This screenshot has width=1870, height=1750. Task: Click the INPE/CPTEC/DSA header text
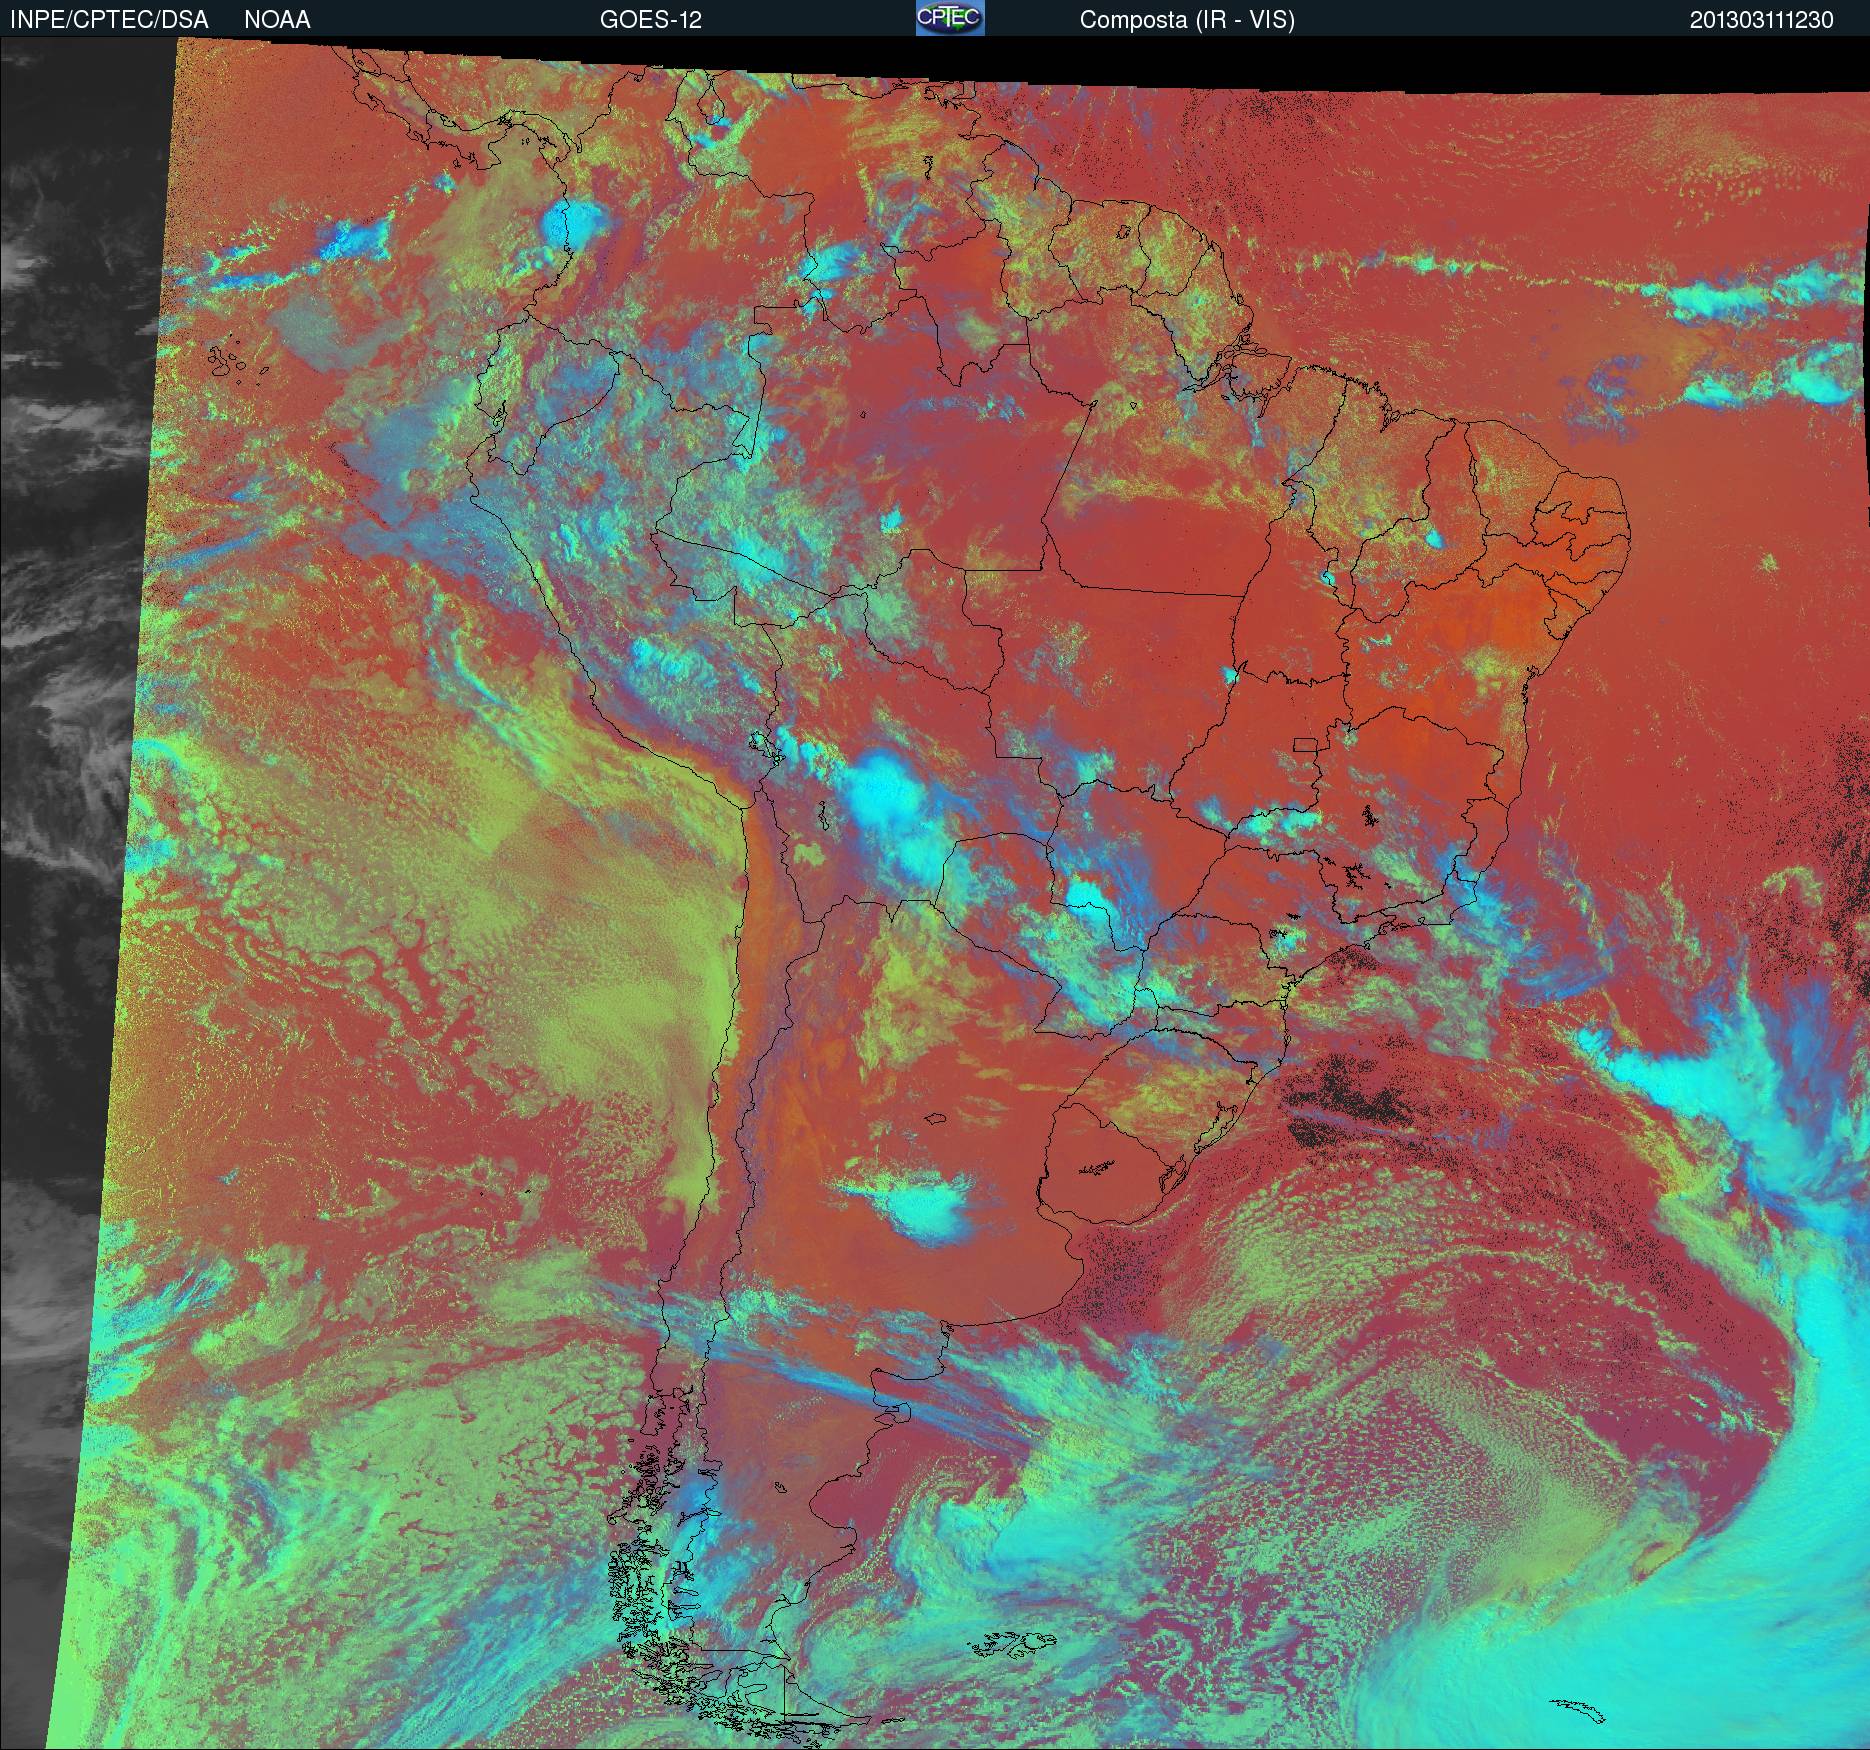[x=109, y=20]
